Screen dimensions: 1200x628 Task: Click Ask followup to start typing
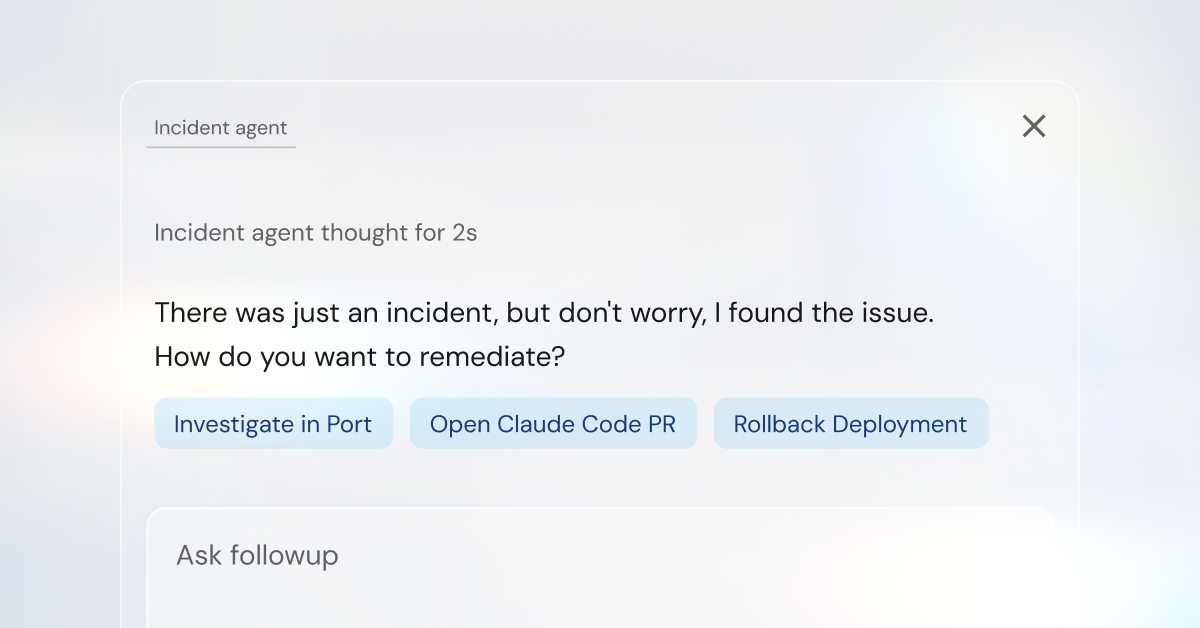[257, 555]
